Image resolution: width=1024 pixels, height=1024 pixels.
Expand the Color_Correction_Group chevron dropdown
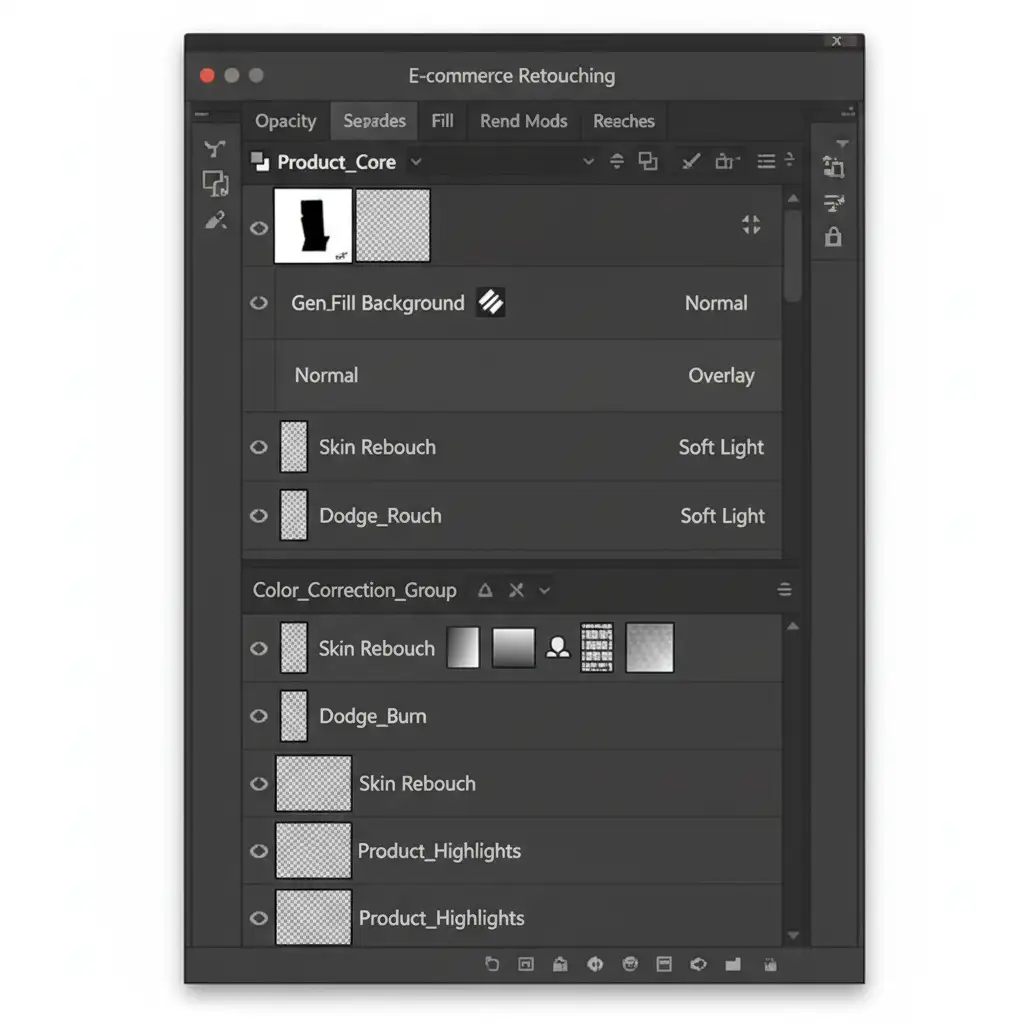[545, 590]
